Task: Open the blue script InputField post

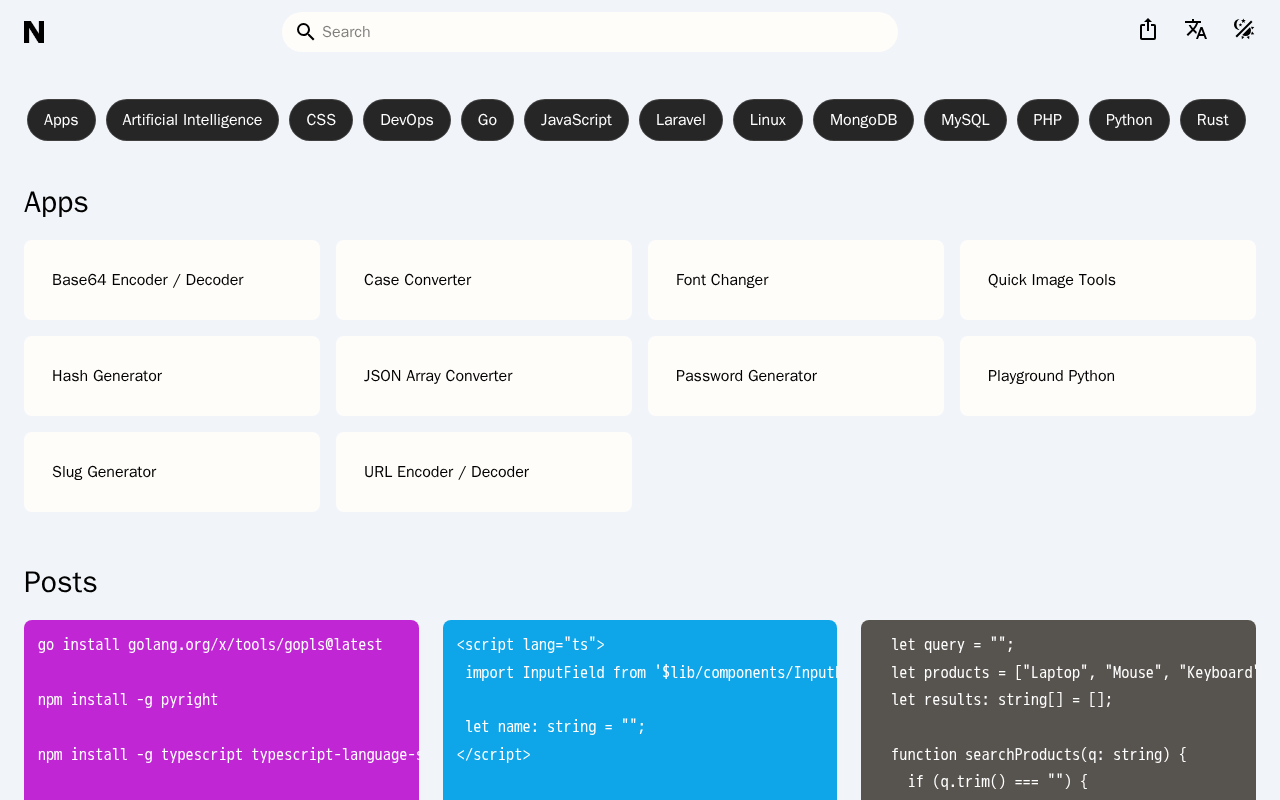Action: click(x=640, y=710)
